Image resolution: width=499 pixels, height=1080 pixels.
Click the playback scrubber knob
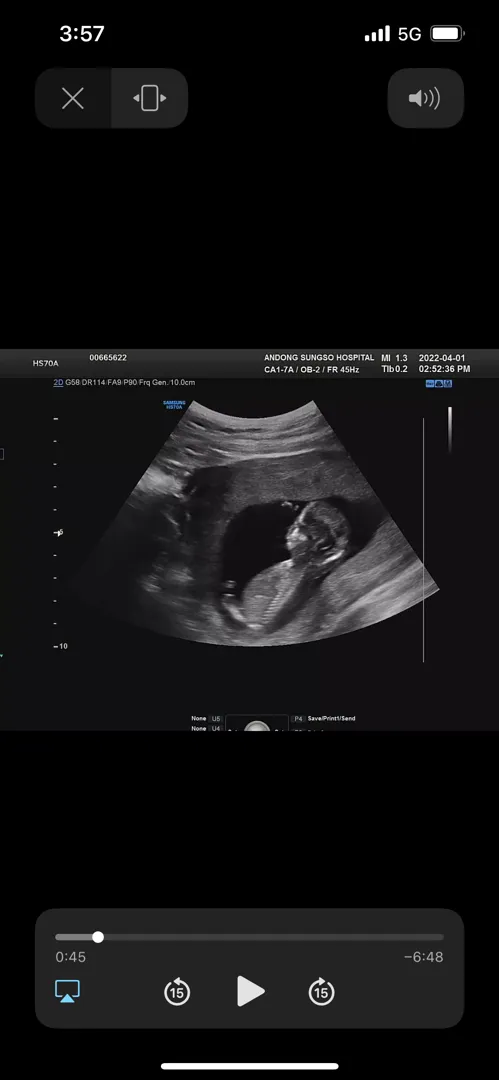point(98,937)
